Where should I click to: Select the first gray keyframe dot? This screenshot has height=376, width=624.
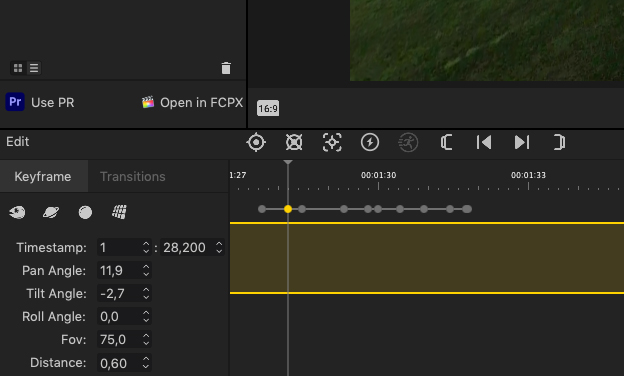coord(261,209)
